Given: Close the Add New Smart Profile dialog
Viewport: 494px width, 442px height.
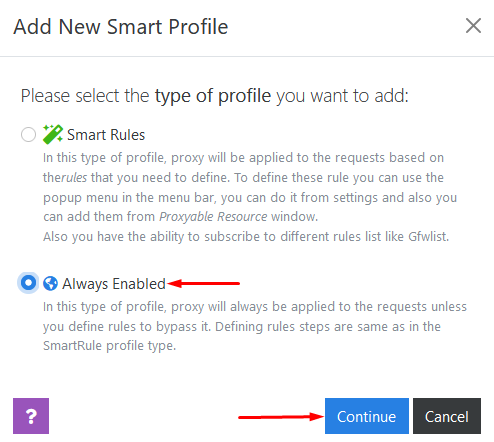Looking at the screenshot, I should [x=473, y=26].
